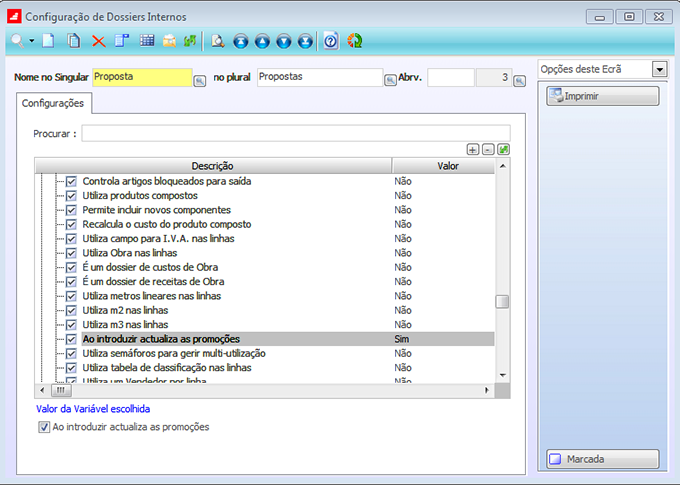The height and width of the screenshot is (485, 680).
Task: Open help with the question mark icon
Action: tap(331, 41)
